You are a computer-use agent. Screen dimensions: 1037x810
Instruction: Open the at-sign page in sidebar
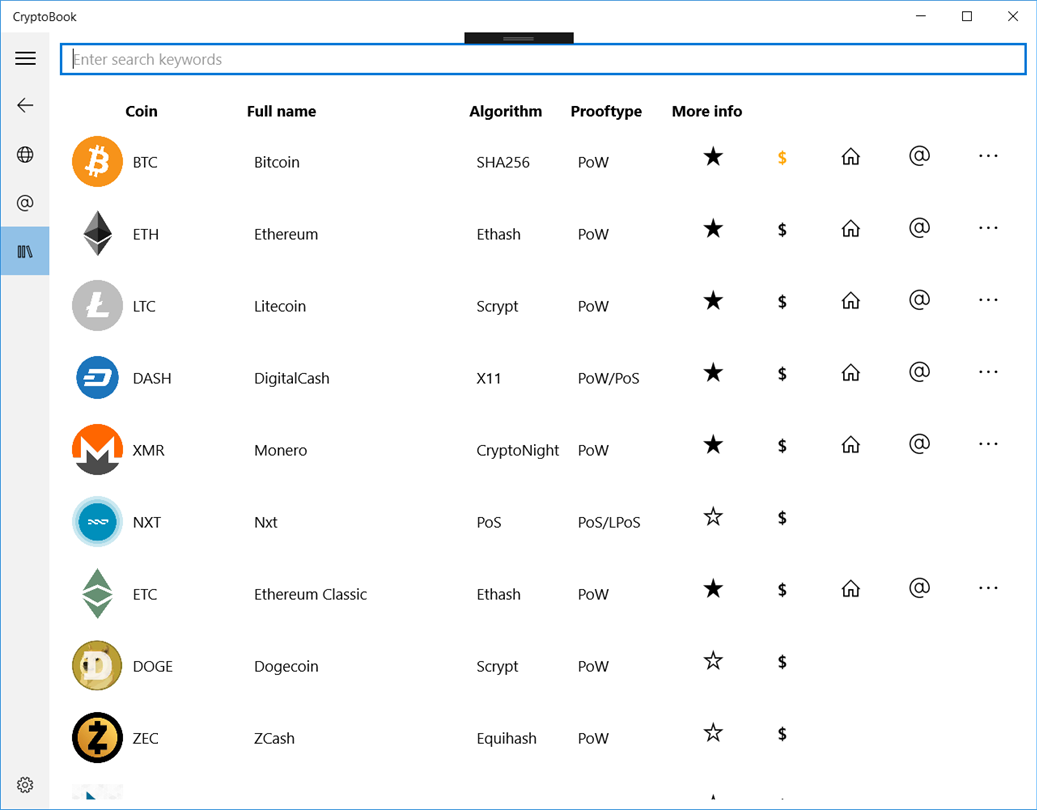click(25, 203)
